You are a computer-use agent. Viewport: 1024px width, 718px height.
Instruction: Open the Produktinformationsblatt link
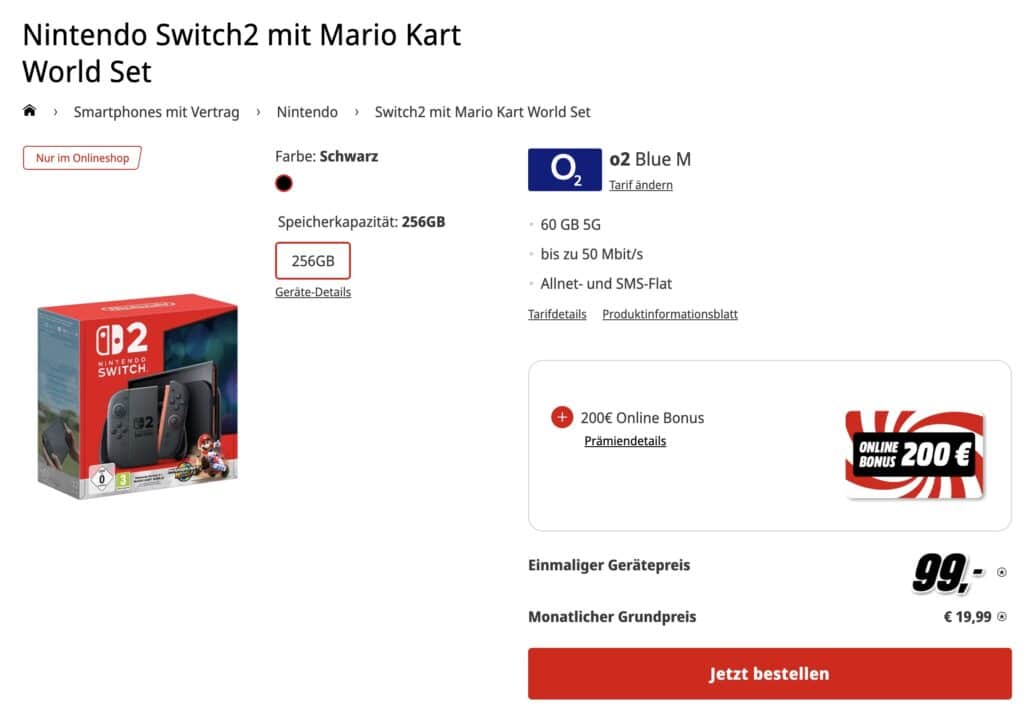(670, 314)
